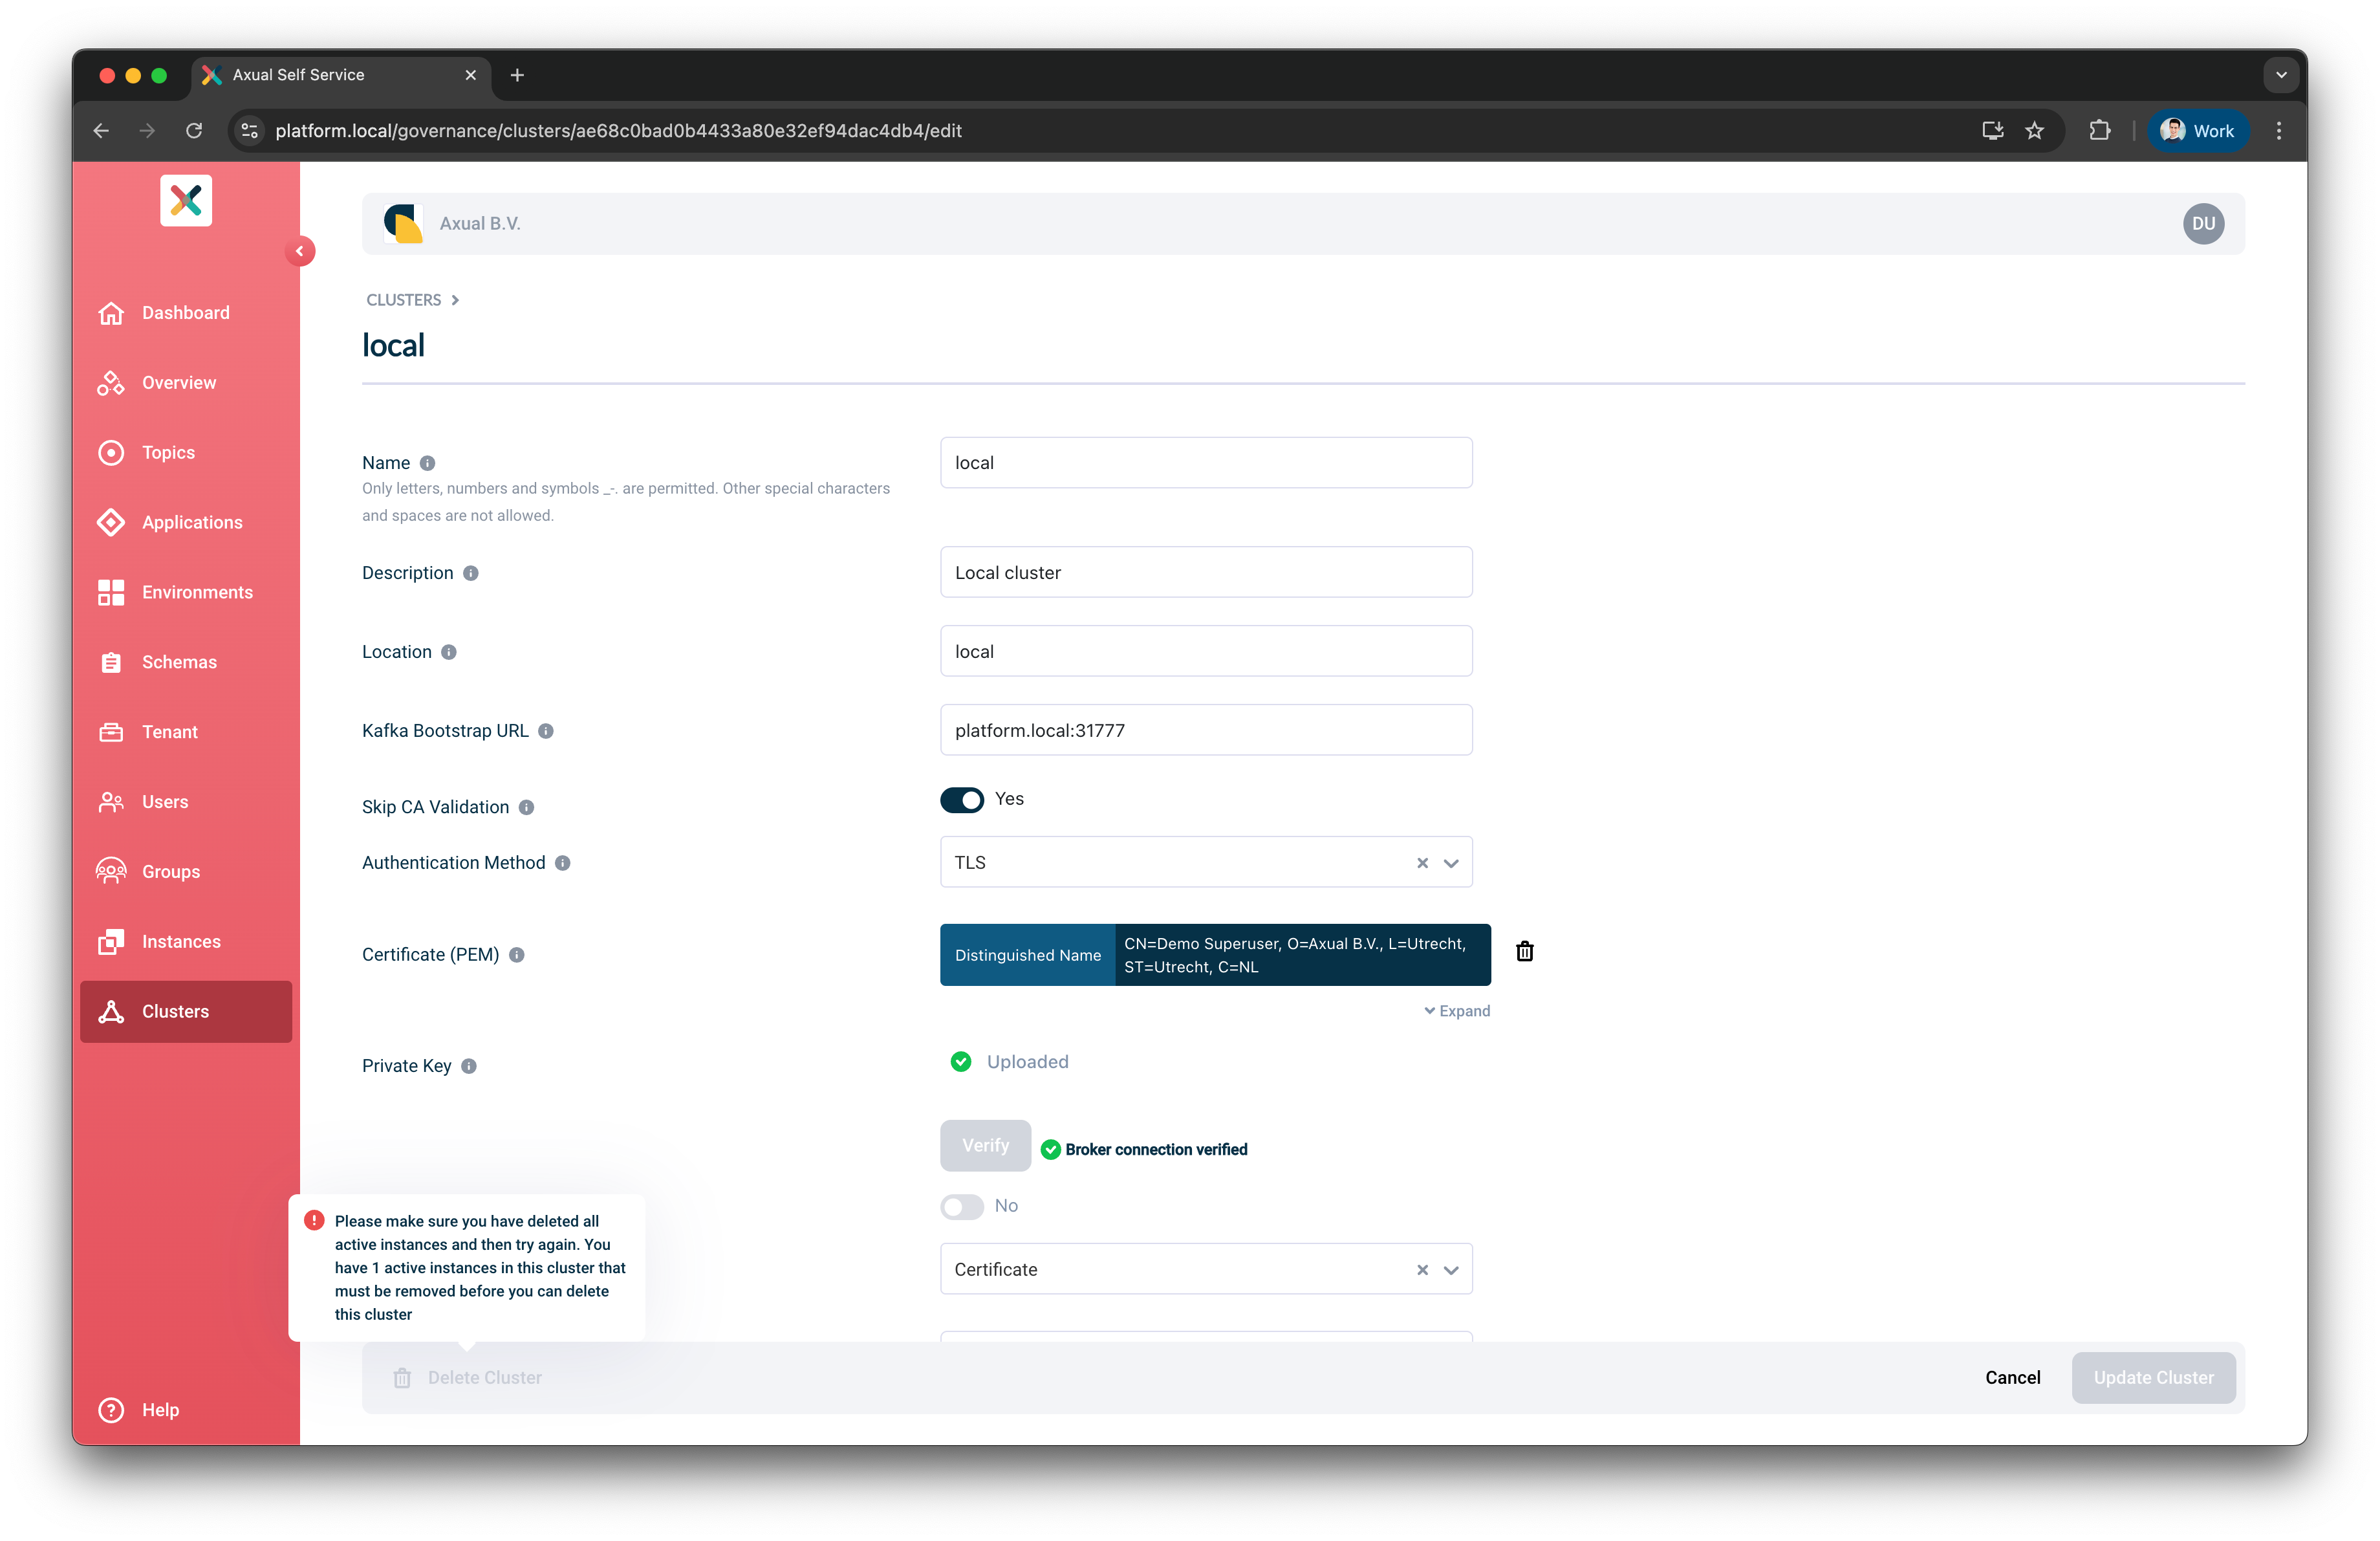Screen dimensions: 2380x1541
Task: Navigate to Environments via its sidebar icon
Action: click(111, 592)
